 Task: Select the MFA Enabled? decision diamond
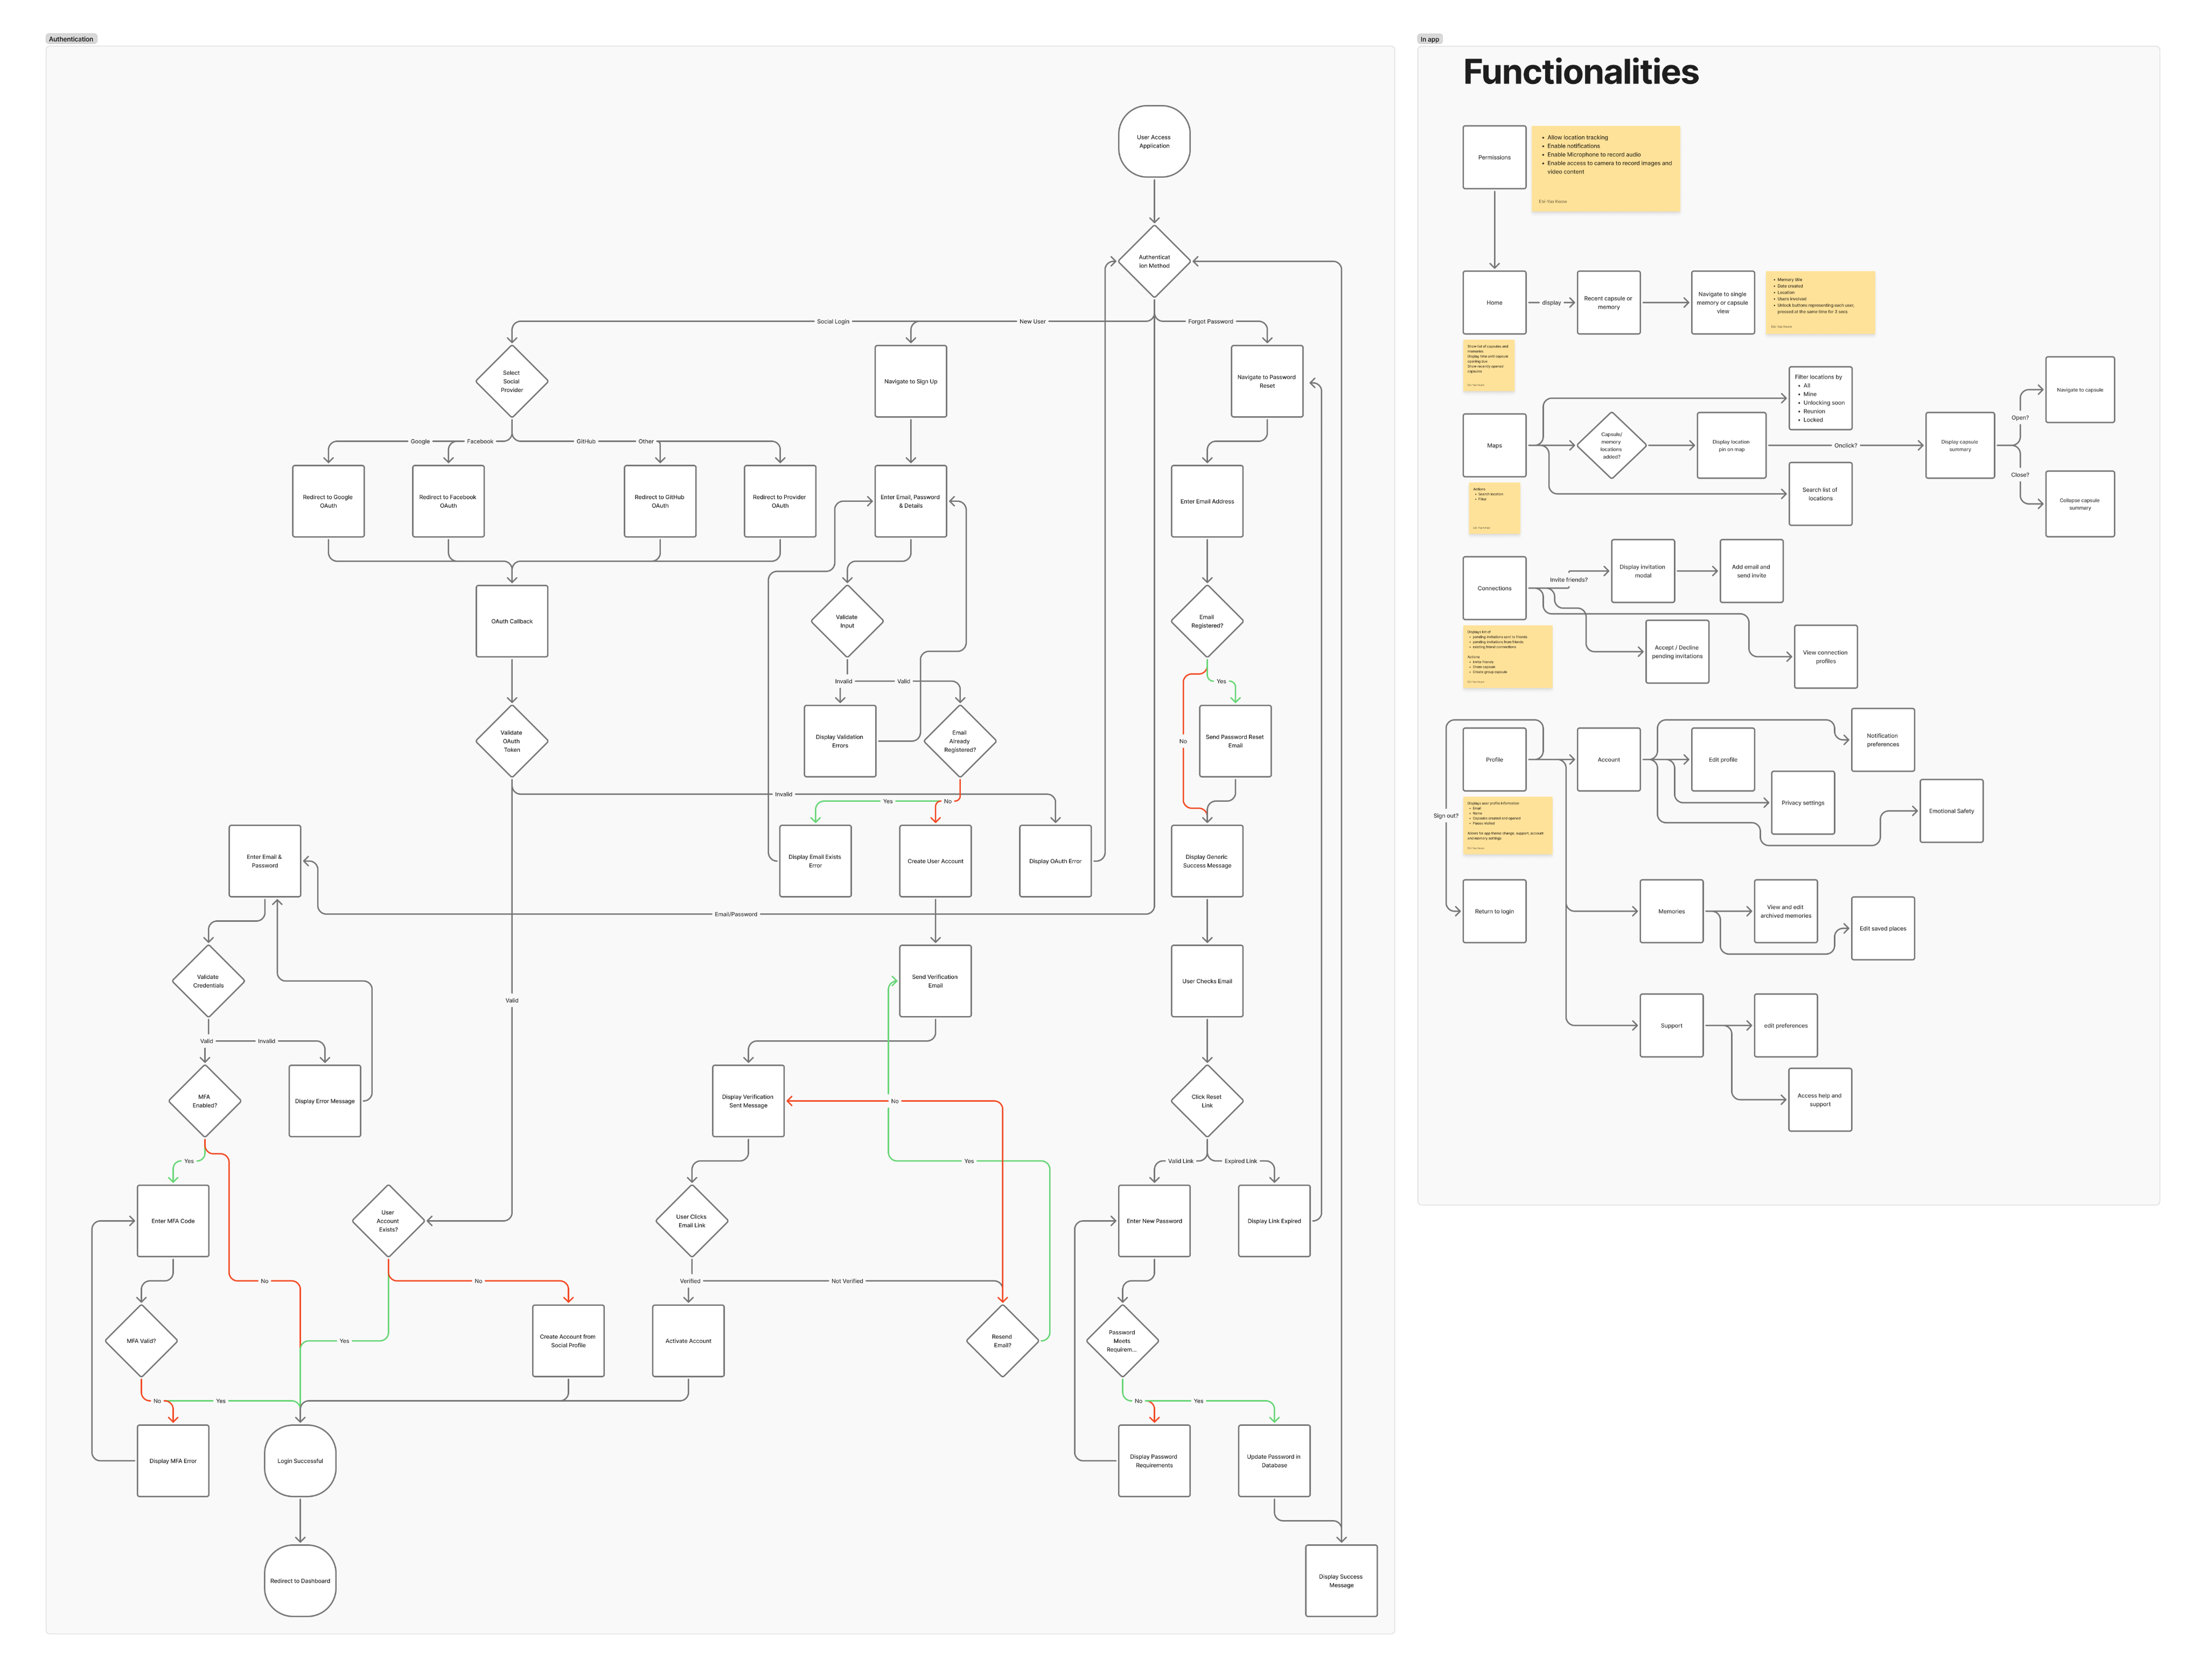205,1101
